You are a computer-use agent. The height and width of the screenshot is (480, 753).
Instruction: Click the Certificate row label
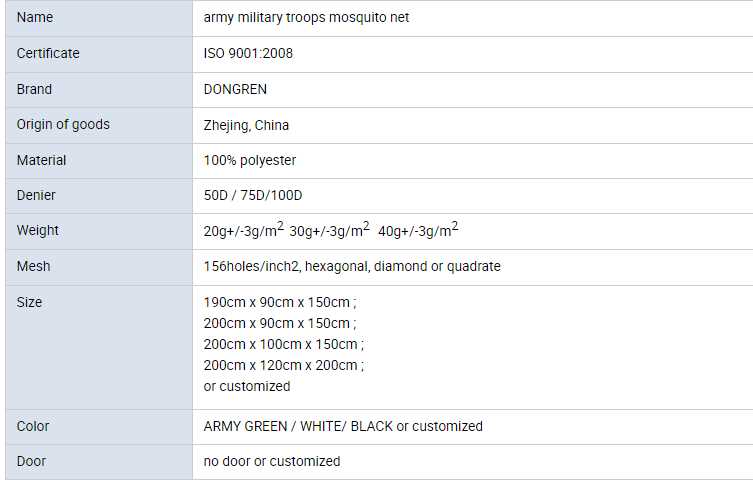[48, 54]
